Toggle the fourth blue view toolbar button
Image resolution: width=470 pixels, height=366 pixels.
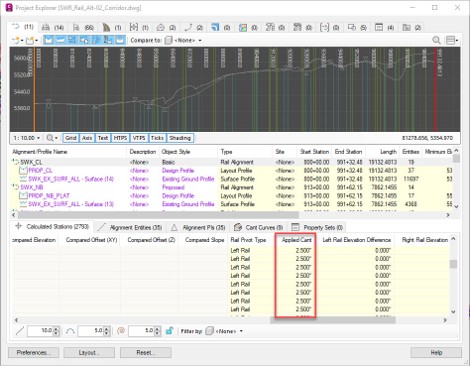click(x=84, y=40)
